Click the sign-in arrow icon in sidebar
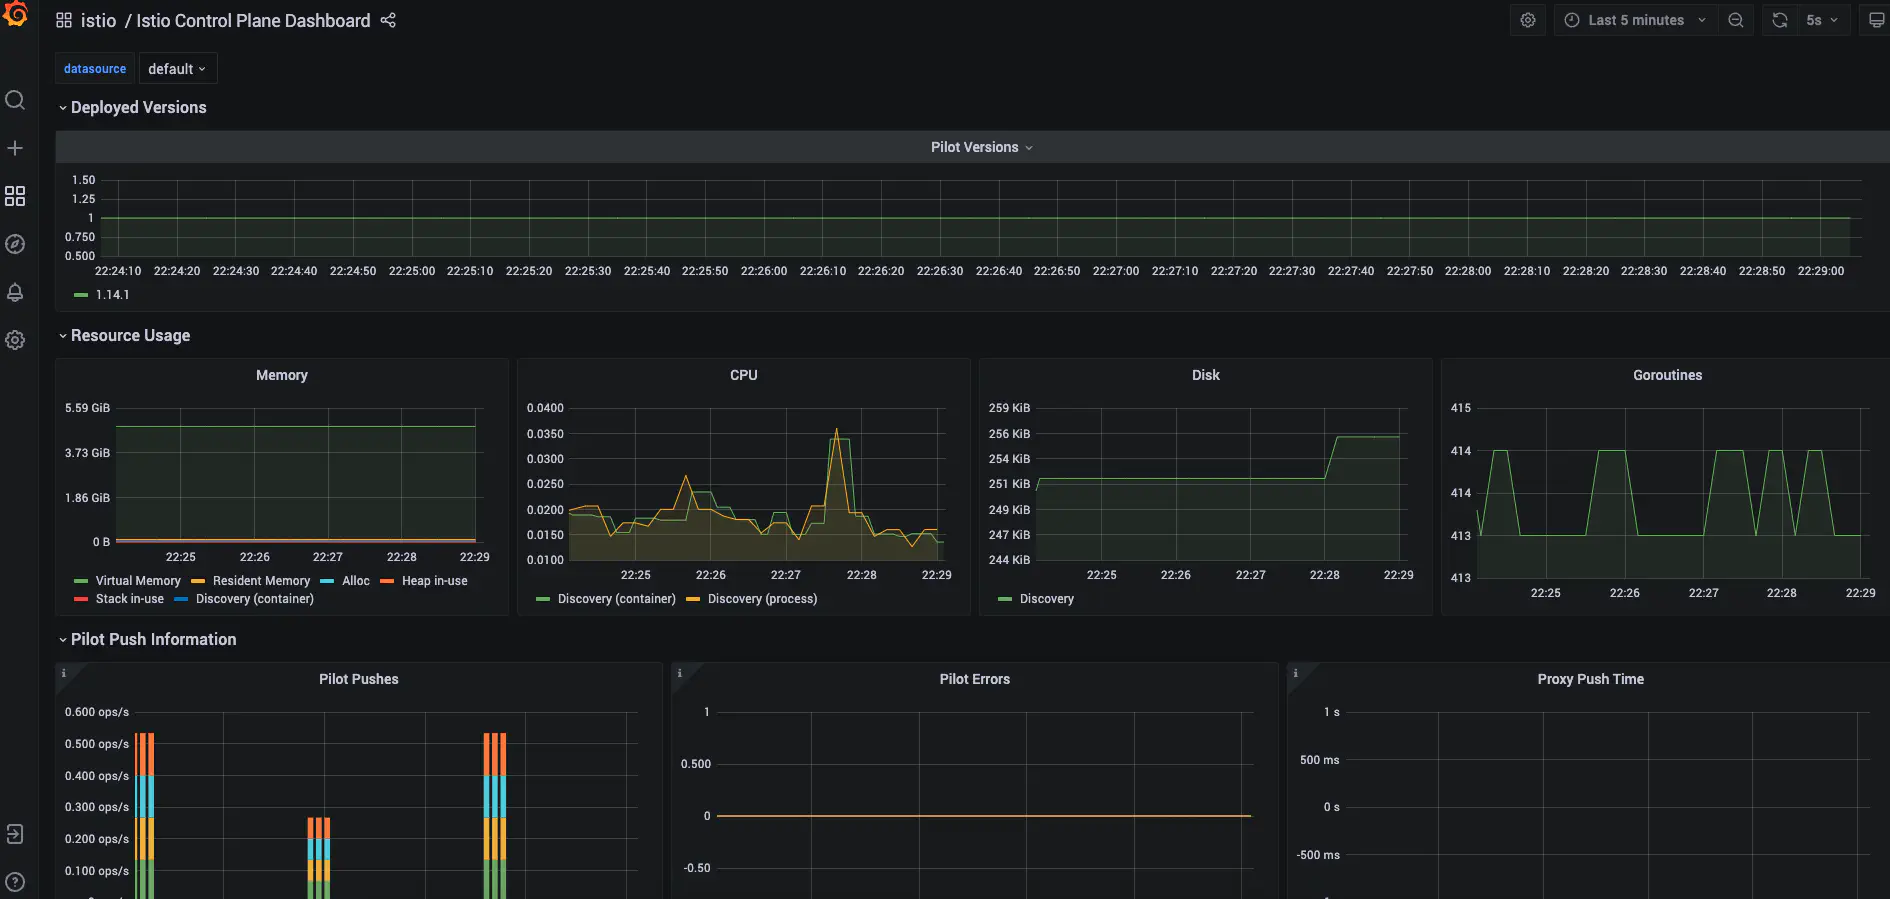 click(x=15, y=834)
